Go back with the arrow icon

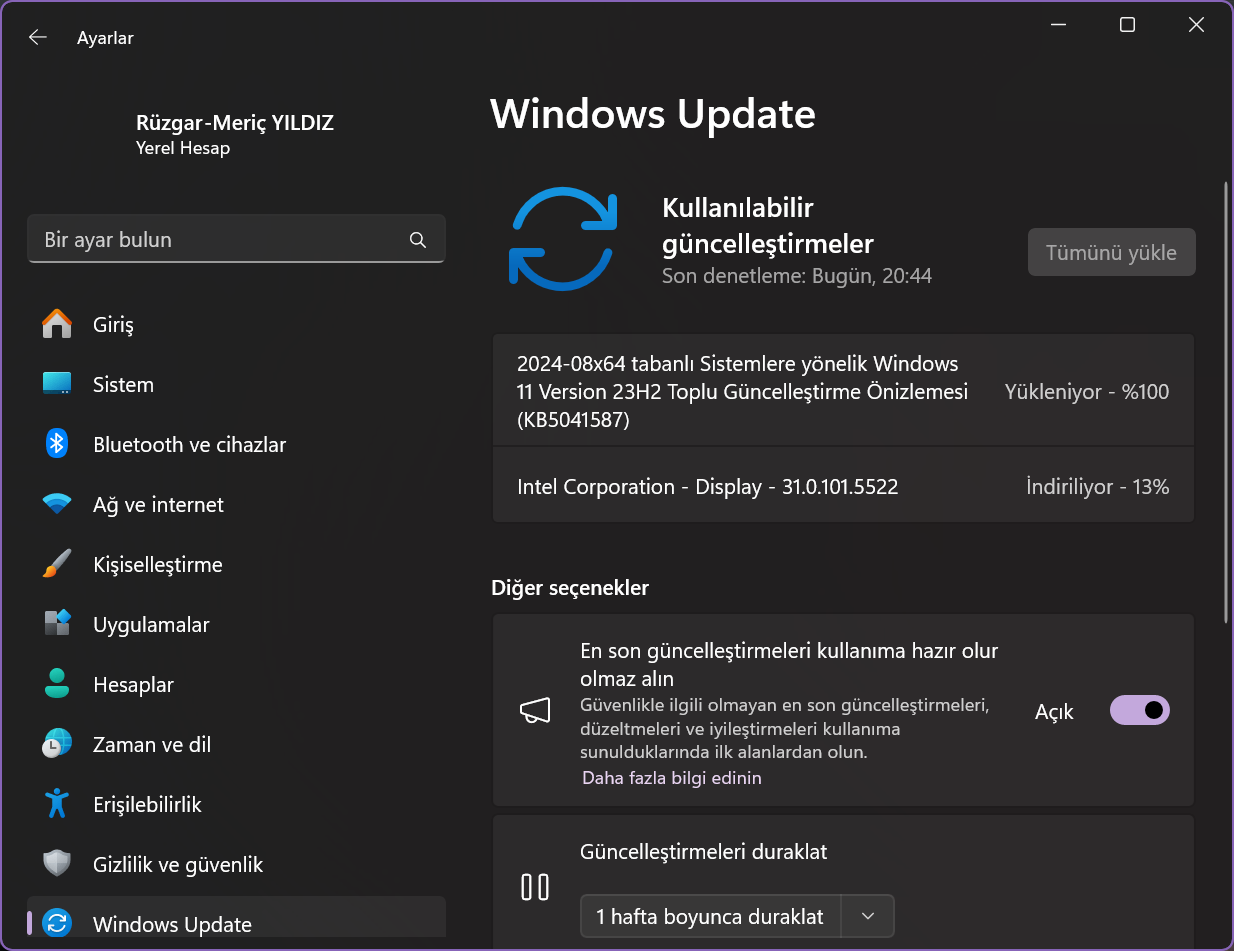point(38,37)
